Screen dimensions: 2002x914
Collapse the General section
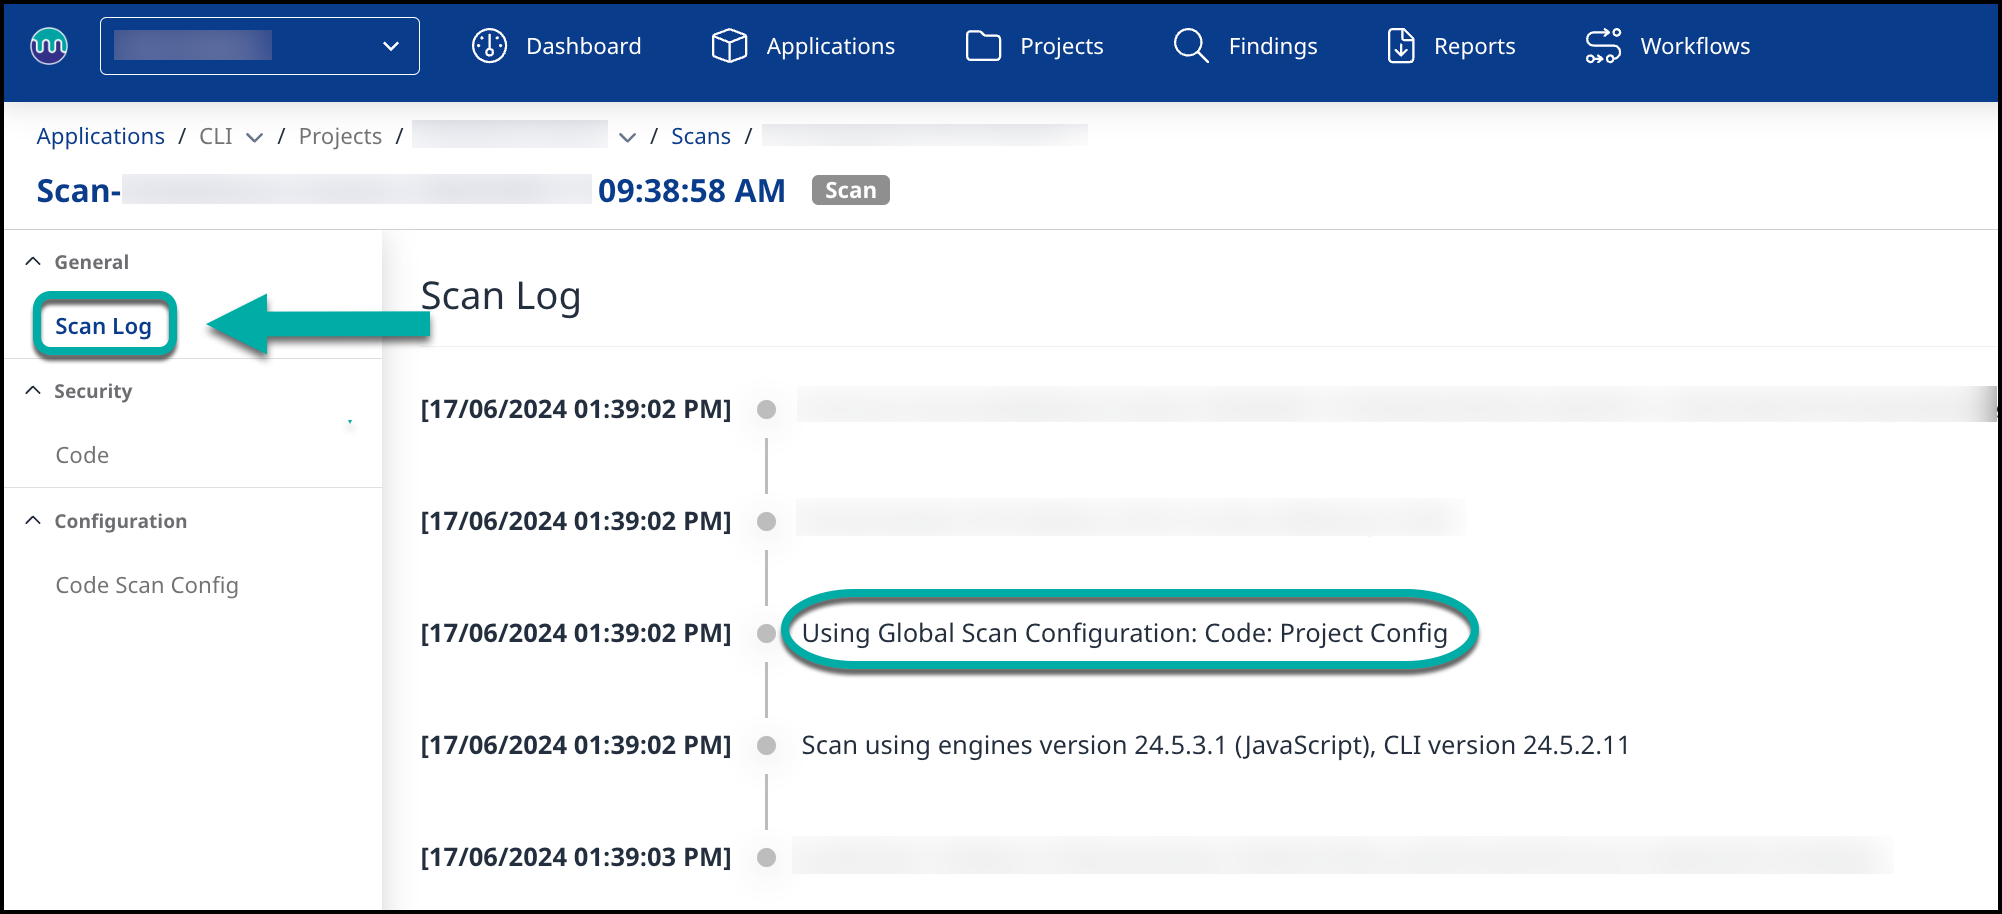click(33, 262)
